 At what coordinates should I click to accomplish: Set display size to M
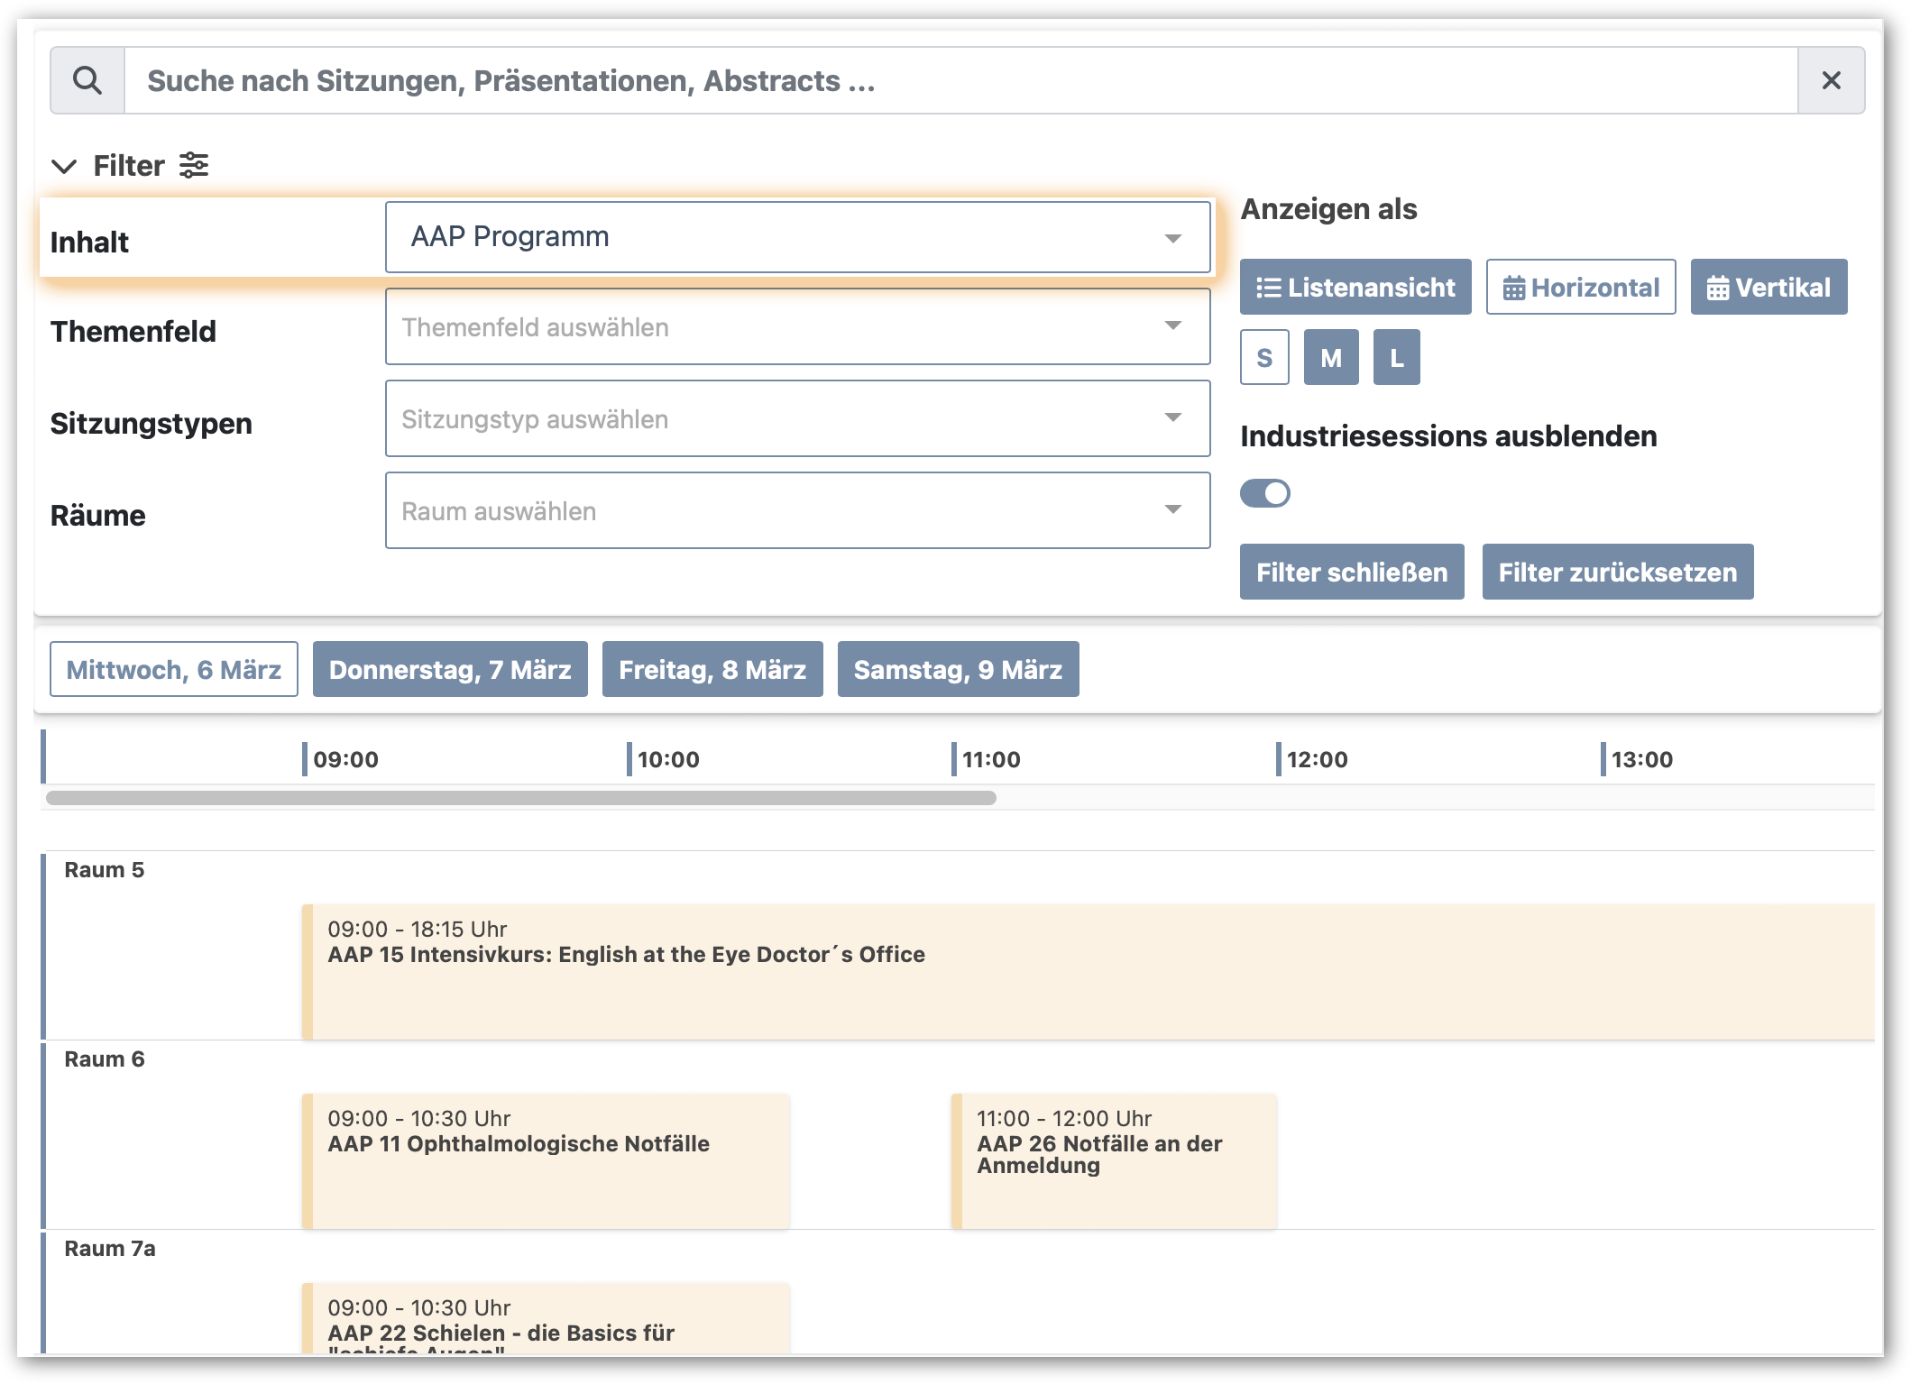1331,357
